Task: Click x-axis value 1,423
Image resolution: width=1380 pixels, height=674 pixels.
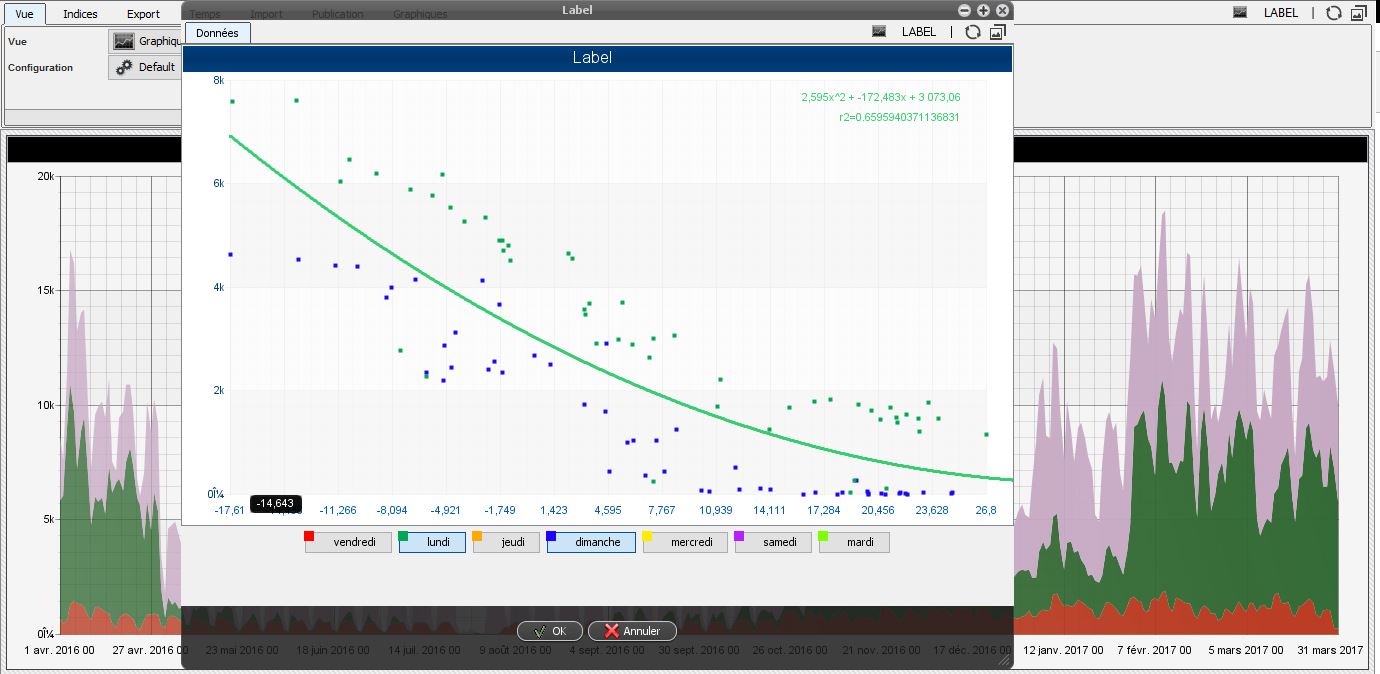Action: point(553,510)
